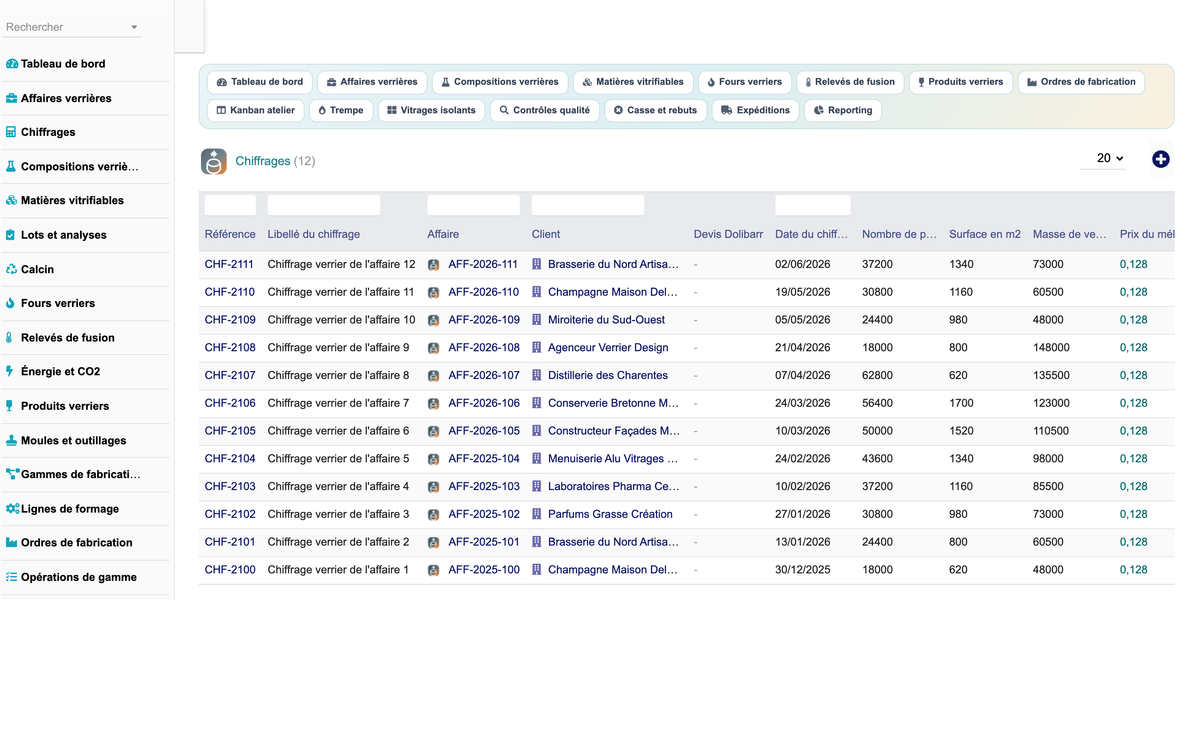Click the Calcin recycle sidebar icon
Image resolution: width=1200 pixels, height=743 pixels.
[12, 269]
